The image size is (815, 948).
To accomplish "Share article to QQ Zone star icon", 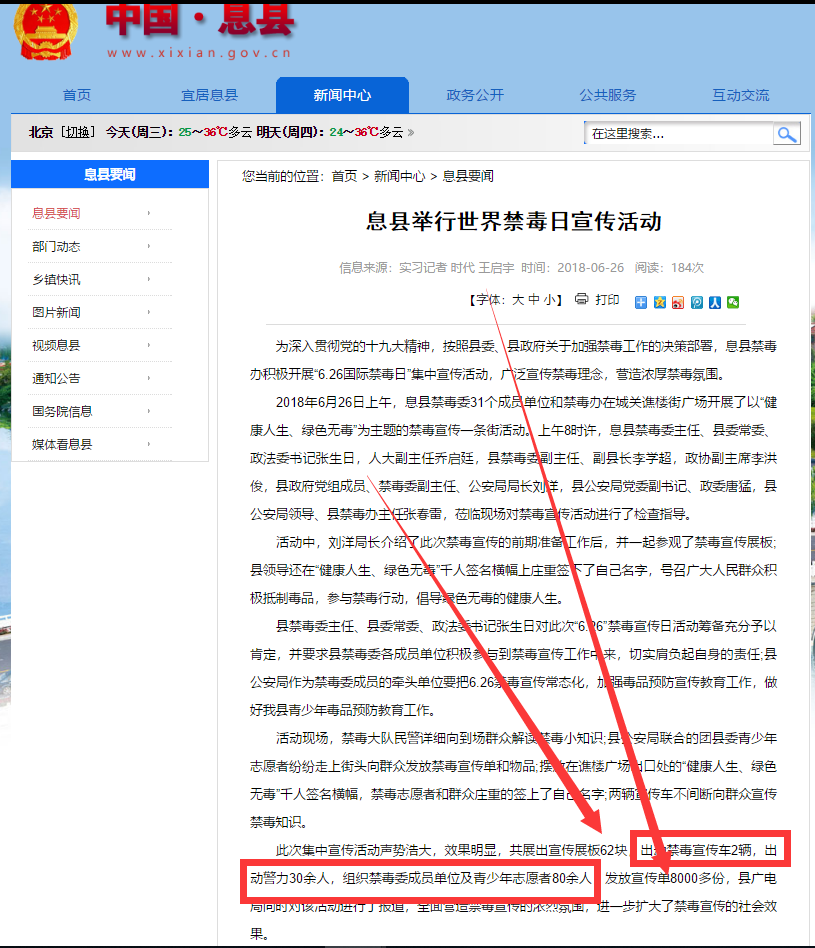I will pos(659,302).
